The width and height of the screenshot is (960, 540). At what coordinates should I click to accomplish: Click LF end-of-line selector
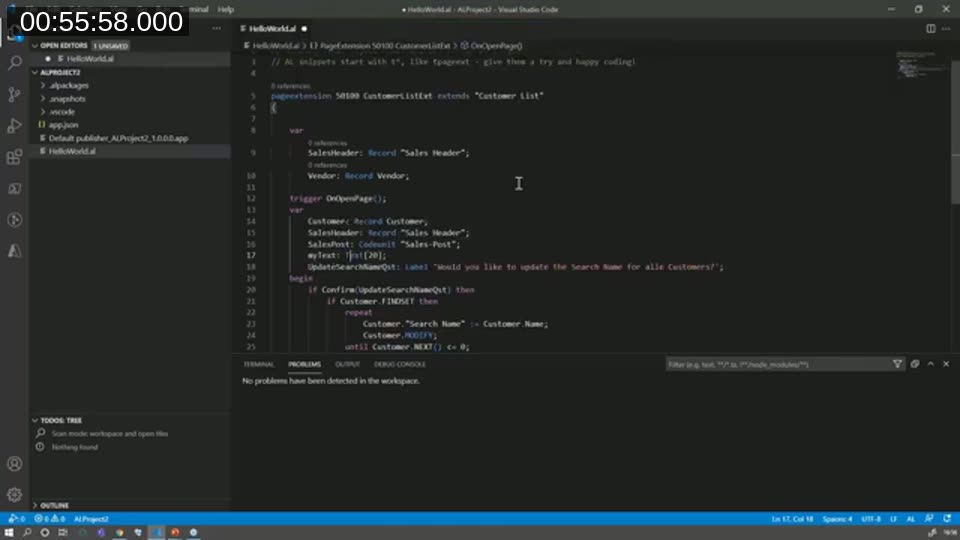(893, 519)
